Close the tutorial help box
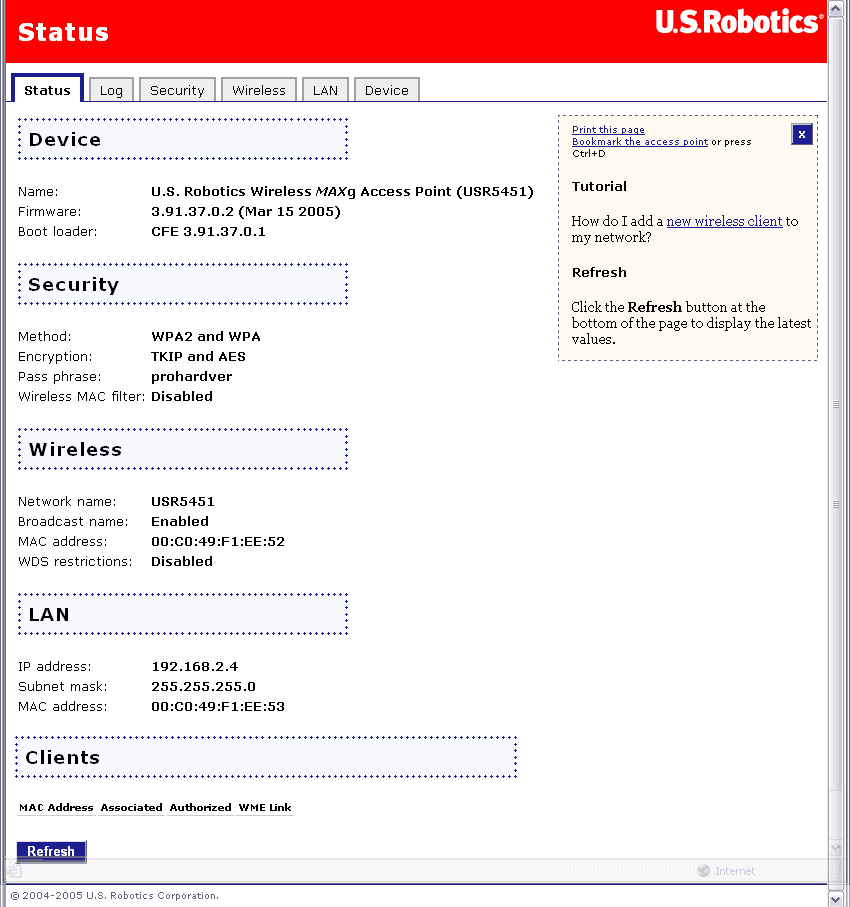This screenshot has width=850, height=907. pos(801,134)
